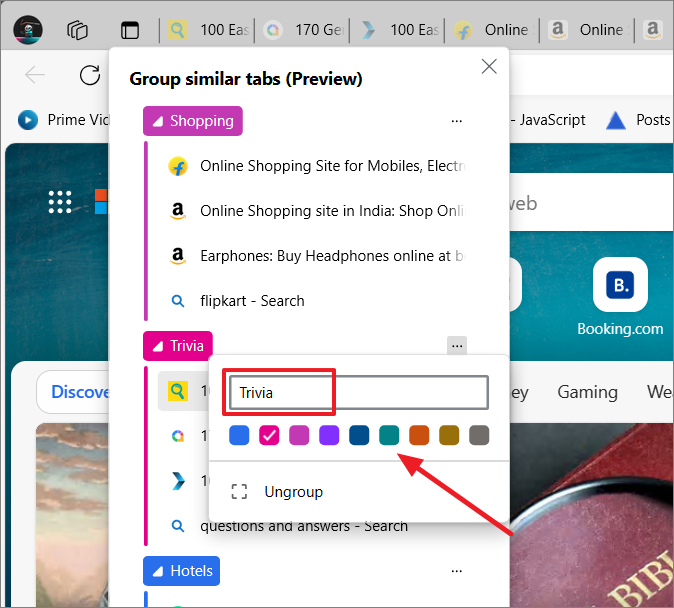The width and height of the screenshot is (674, 608).
Task: Open the JavaScript bookmark
Action: click(x=548, y=120)
